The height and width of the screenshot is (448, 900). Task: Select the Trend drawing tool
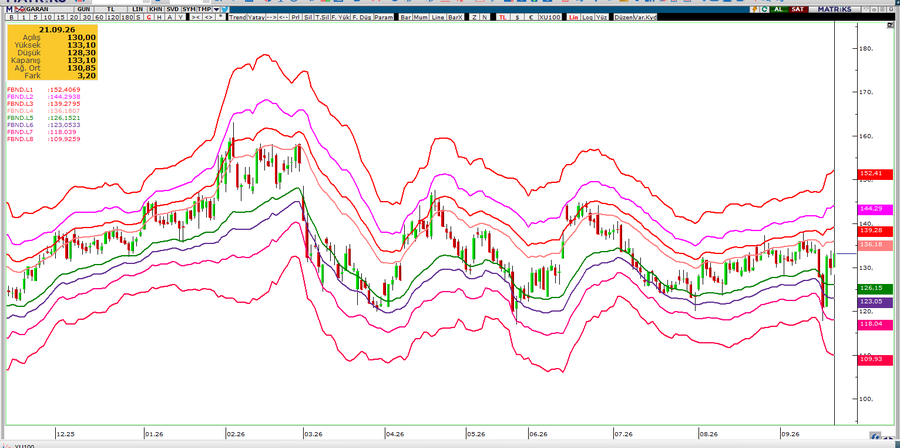pyautogui.click(x=237, y=17)
